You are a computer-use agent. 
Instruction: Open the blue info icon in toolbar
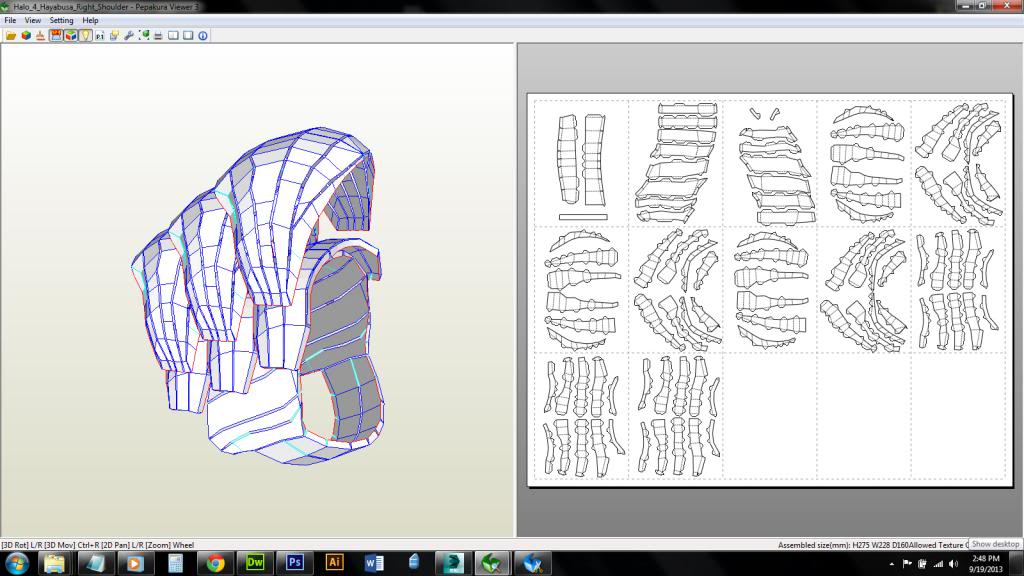(x=203, y=35)
